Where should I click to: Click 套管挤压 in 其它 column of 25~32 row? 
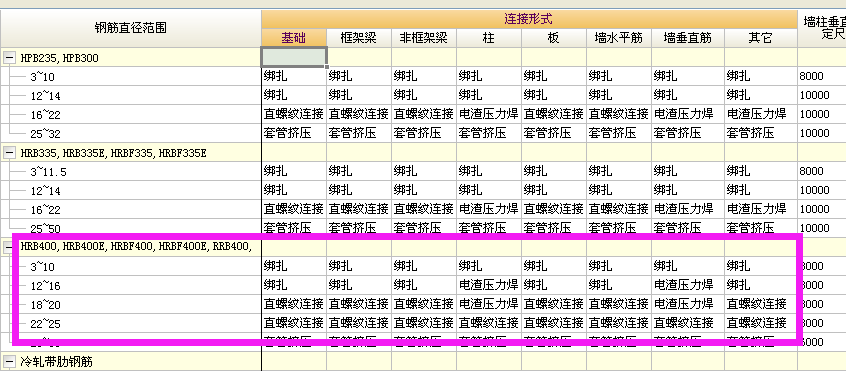point(751,133)
